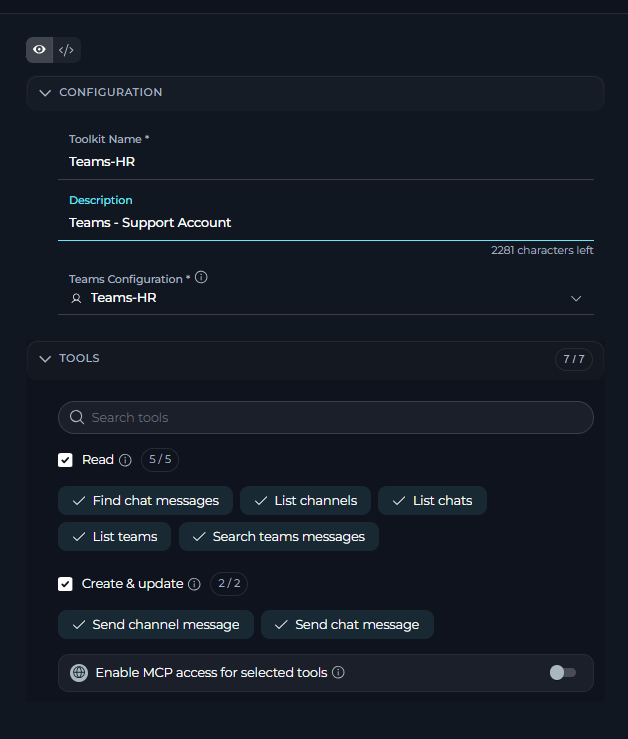Uncheck the Read tools group checkbox
This screenshot has height=739, width=628.
[65, 460]
